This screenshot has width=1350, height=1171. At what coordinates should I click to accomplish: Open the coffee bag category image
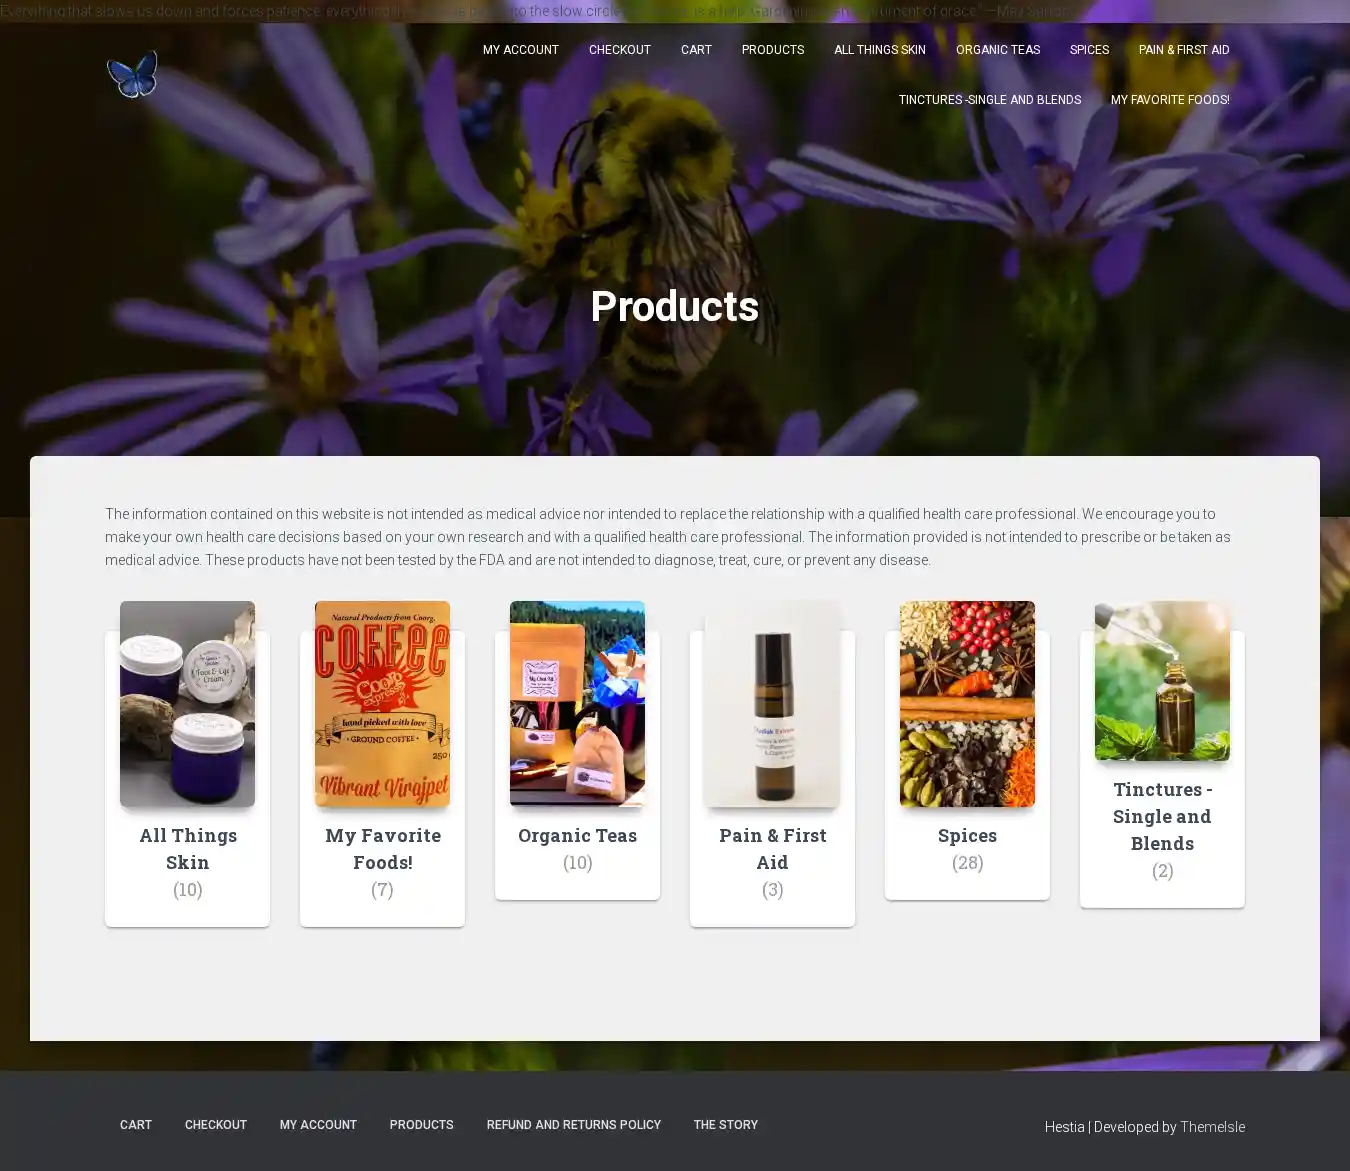pyautogui.click(x=382, y=703)
